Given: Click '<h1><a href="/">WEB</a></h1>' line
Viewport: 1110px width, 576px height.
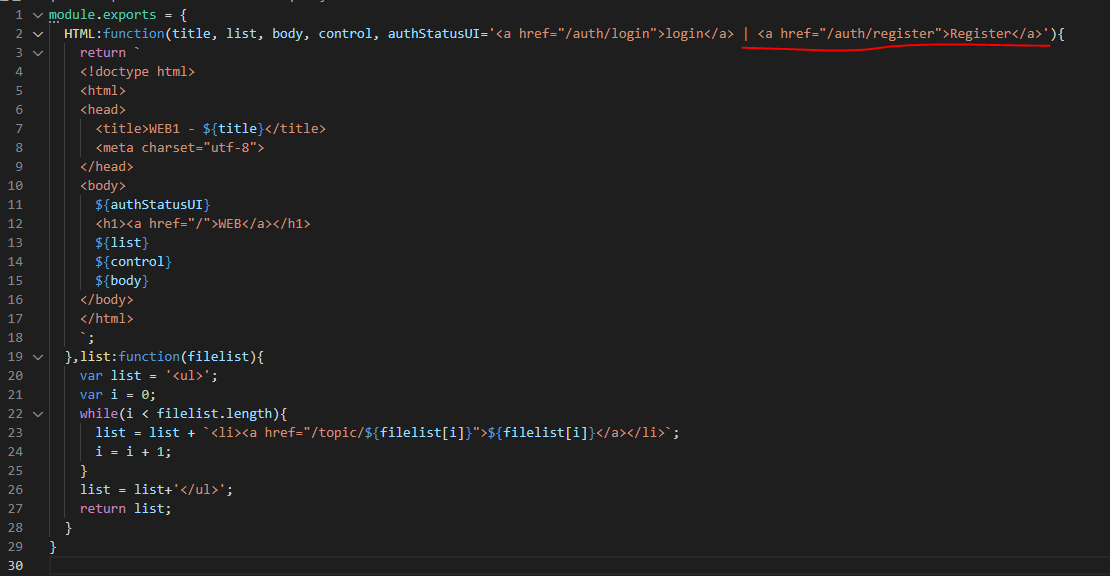Looking at the screenshot, I should (x=202, y=224).
